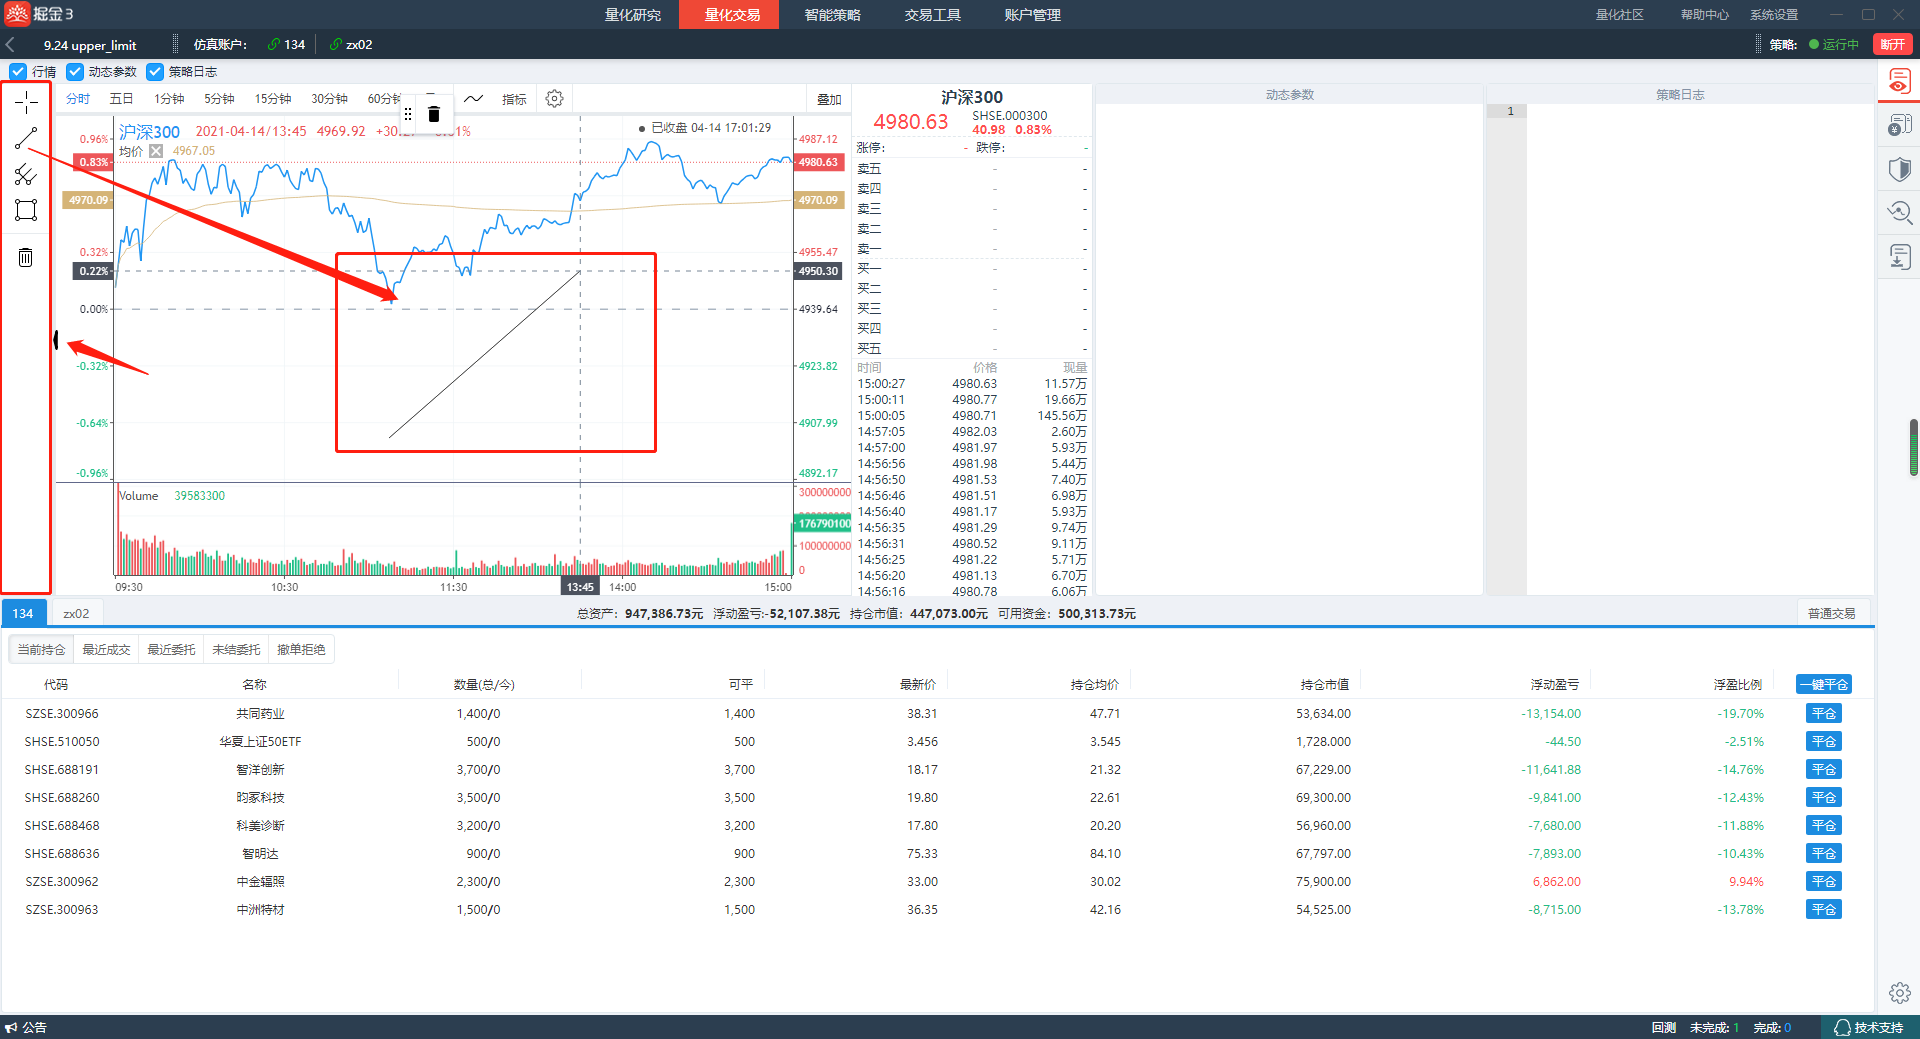Open the shield risk-control sidebar icon
Screen dimensions: 1920x1039
pos(1899,169)
